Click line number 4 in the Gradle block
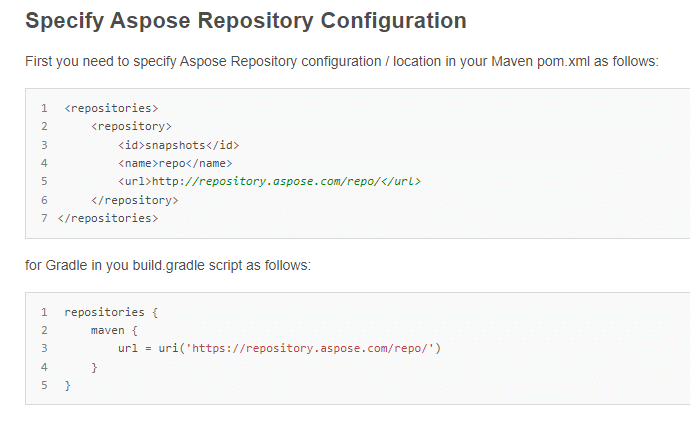This screenshot has height=426, width=694. 45,367
